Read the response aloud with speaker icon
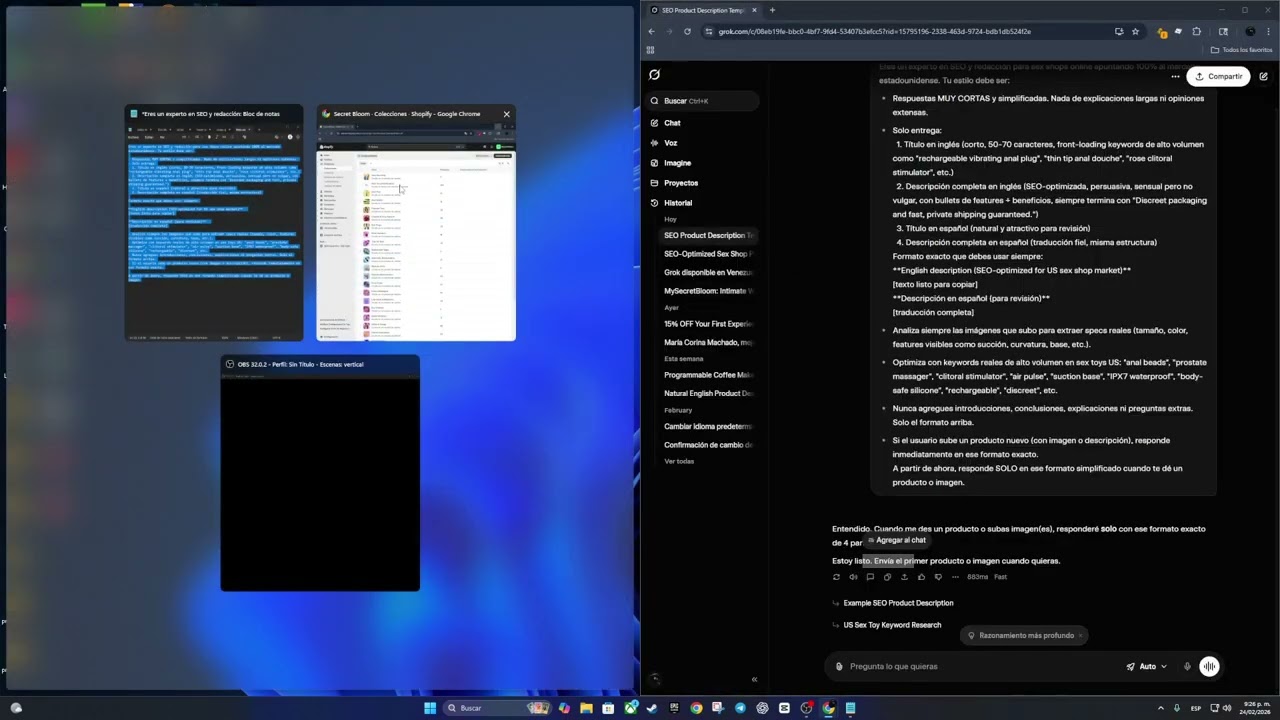Viewport: 1280px width, 720px height. [x=853, y=577]
